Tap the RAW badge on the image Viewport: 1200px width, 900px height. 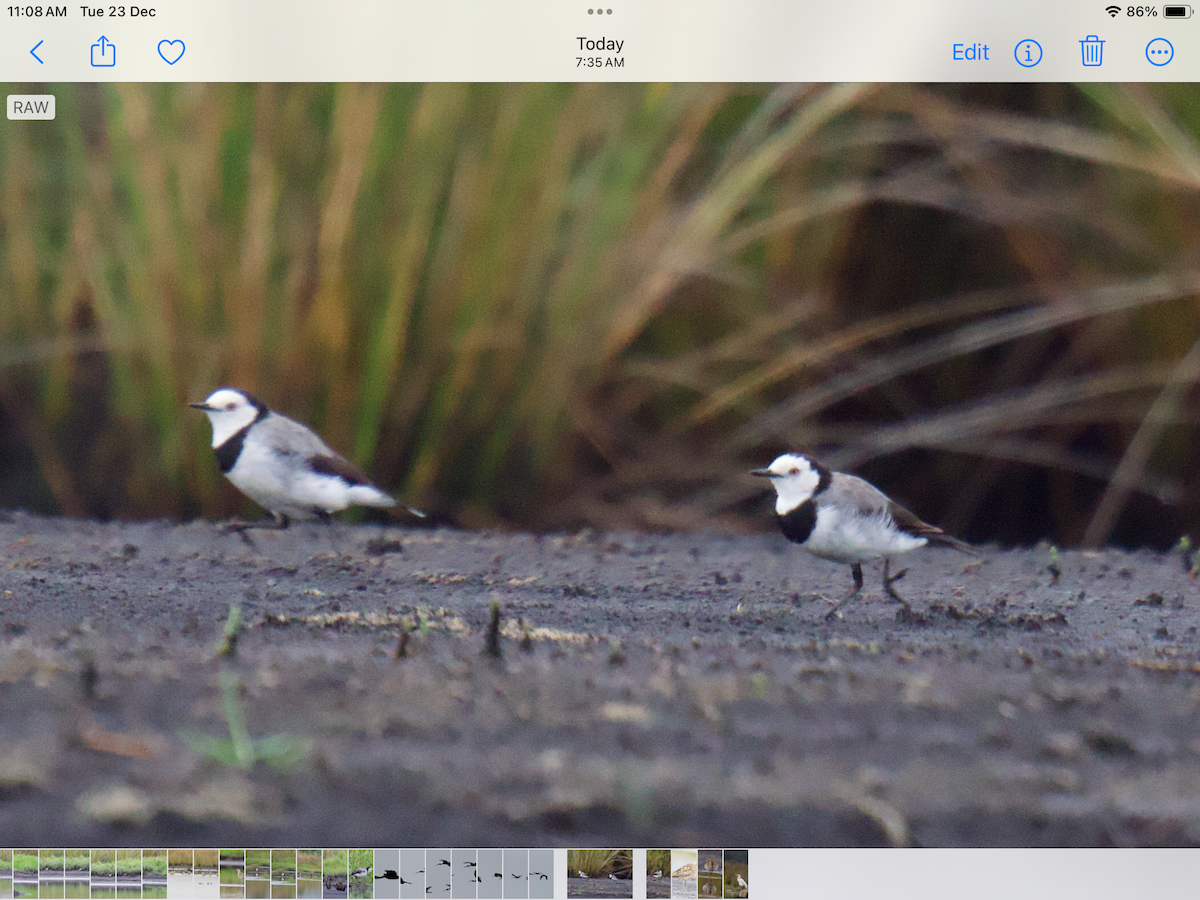pyautogui.click(x=30, y=106)
